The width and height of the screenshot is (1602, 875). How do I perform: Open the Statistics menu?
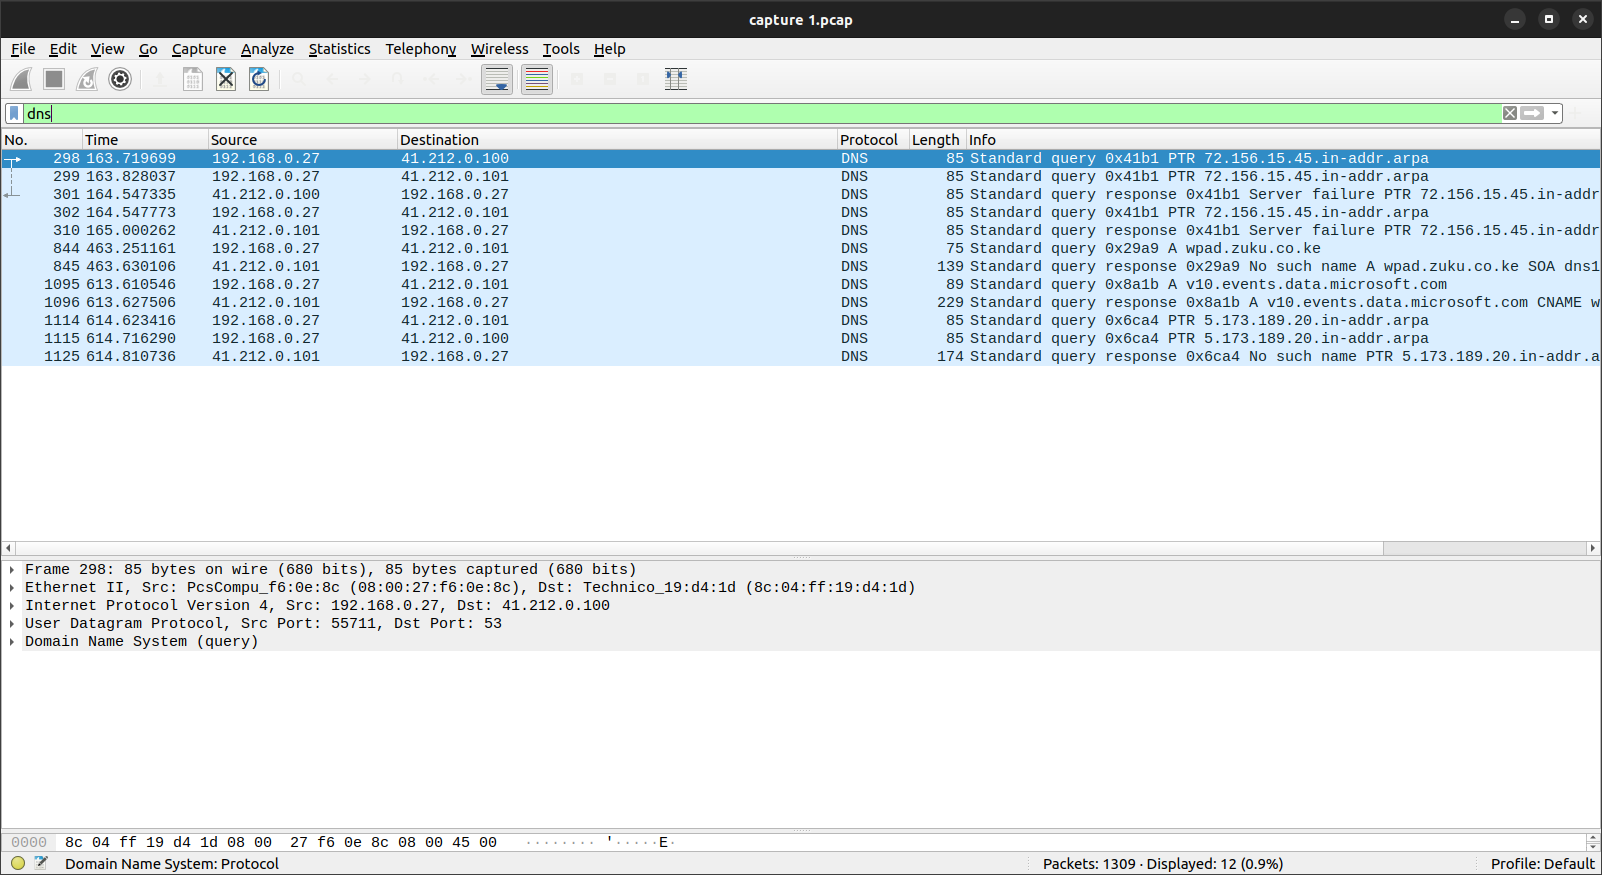pyautogui.click(x=339, y=49)
